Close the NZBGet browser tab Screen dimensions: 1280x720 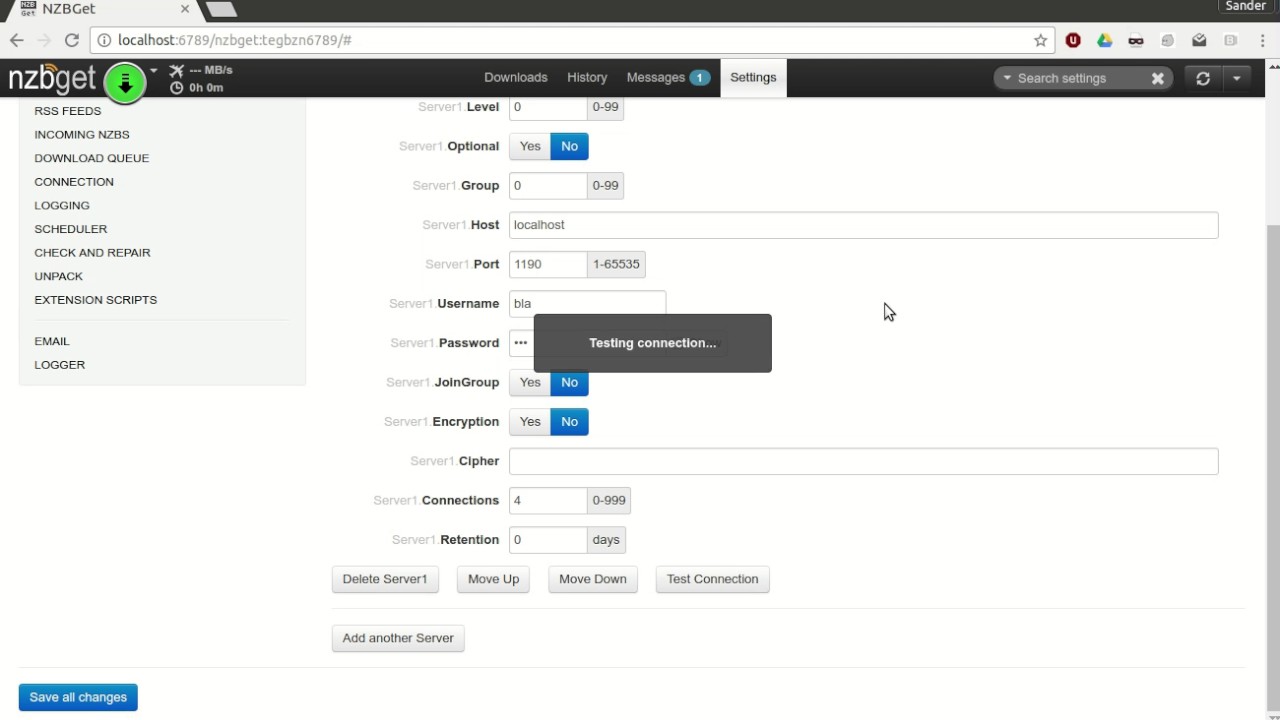[x=184, y=9]
